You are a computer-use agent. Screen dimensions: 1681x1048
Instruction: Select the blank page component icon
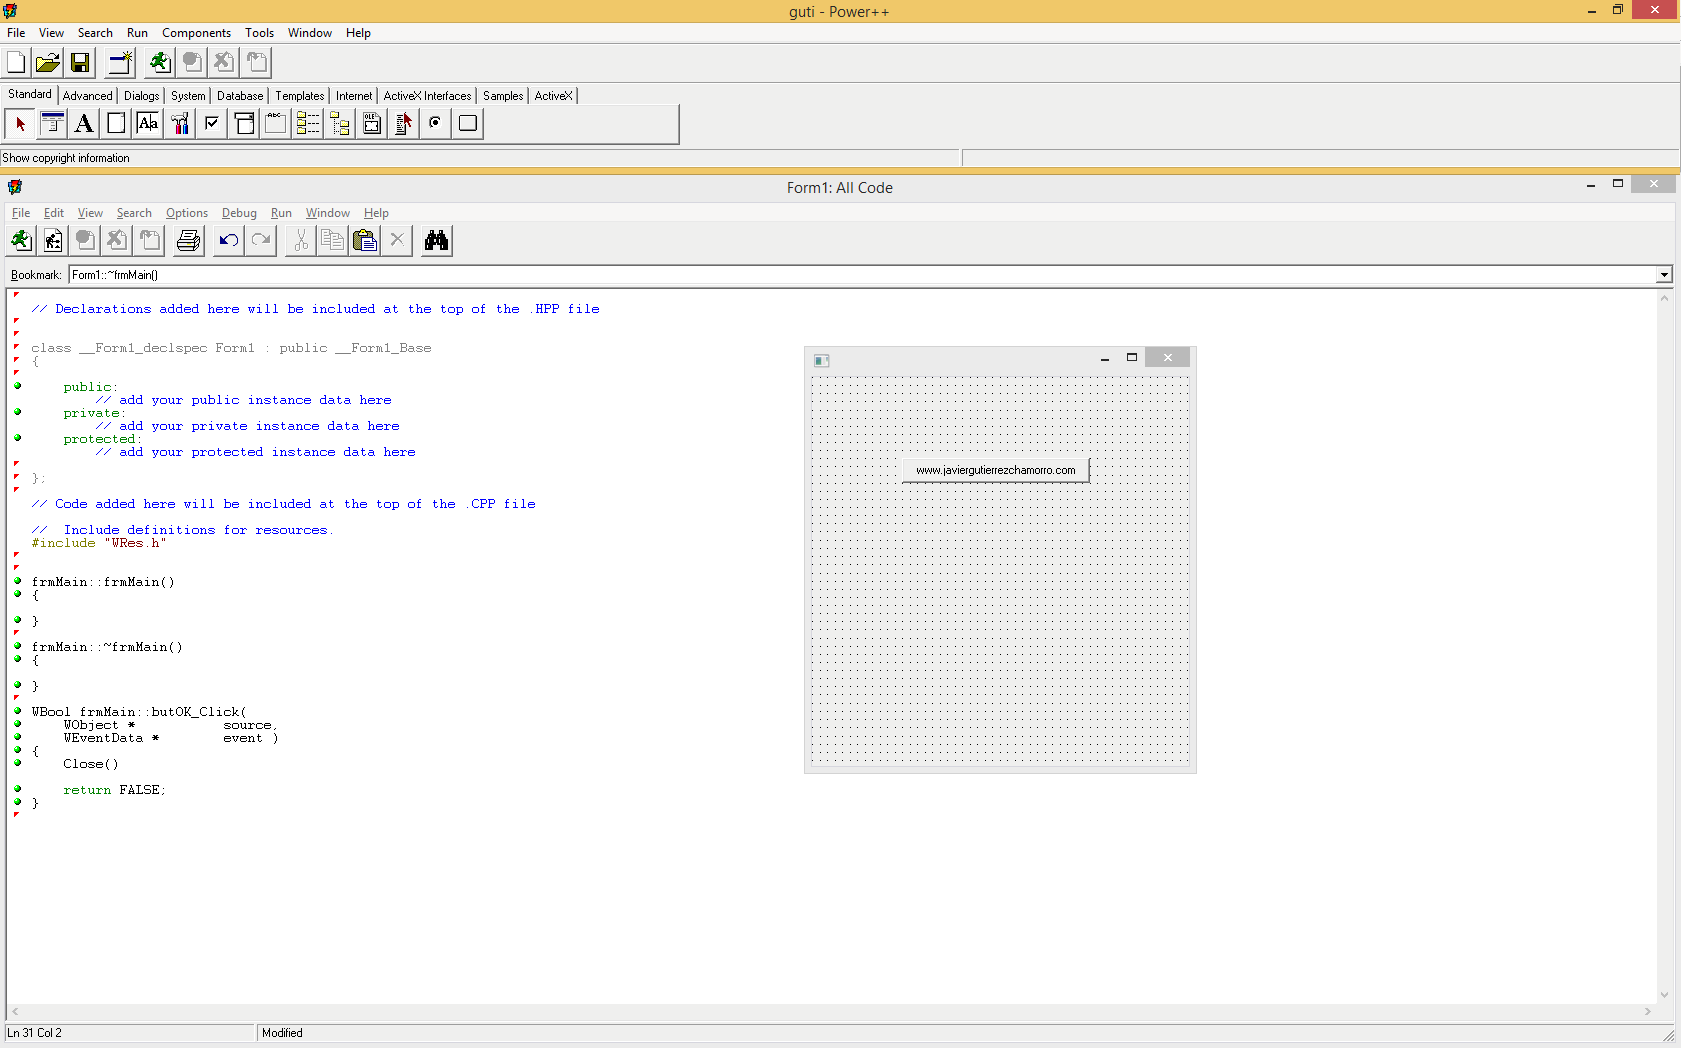[x=116, y=124]
